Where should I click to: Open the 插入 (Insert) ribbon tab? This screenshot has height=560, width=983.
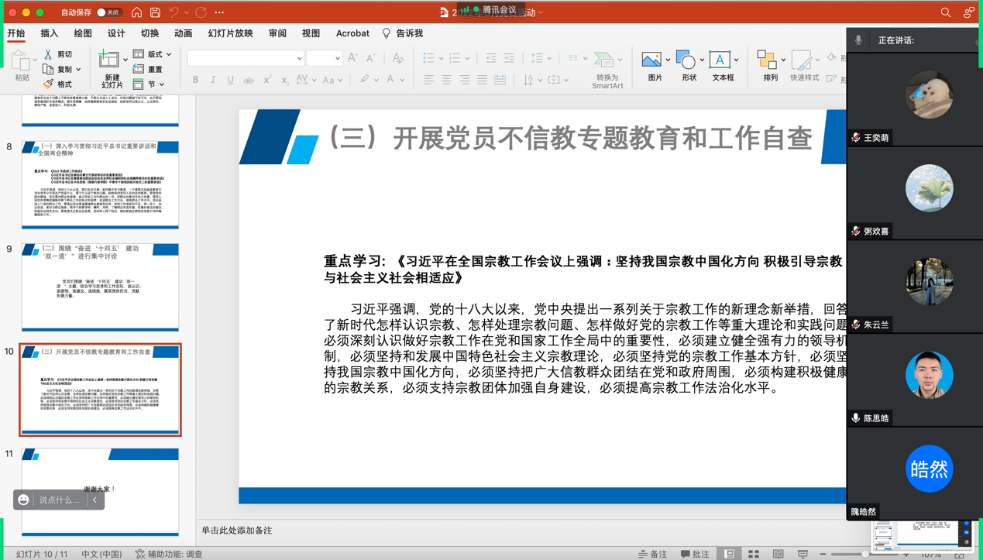click(49, 33)
